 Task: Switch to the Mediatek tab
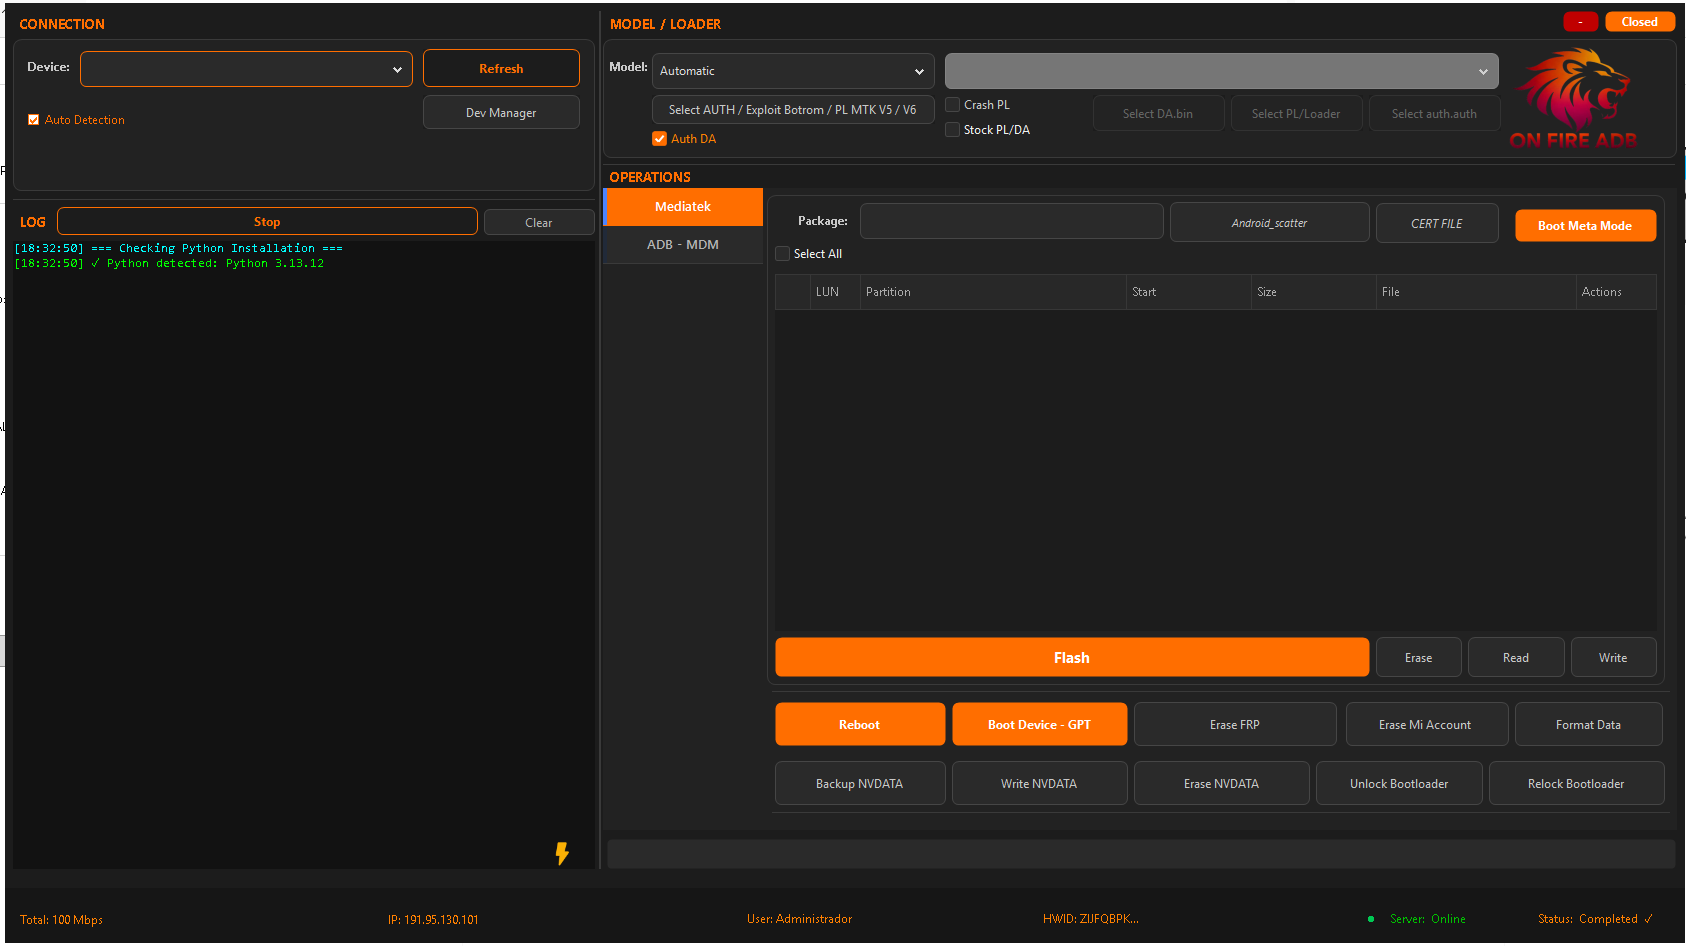[x=683, y=207]
